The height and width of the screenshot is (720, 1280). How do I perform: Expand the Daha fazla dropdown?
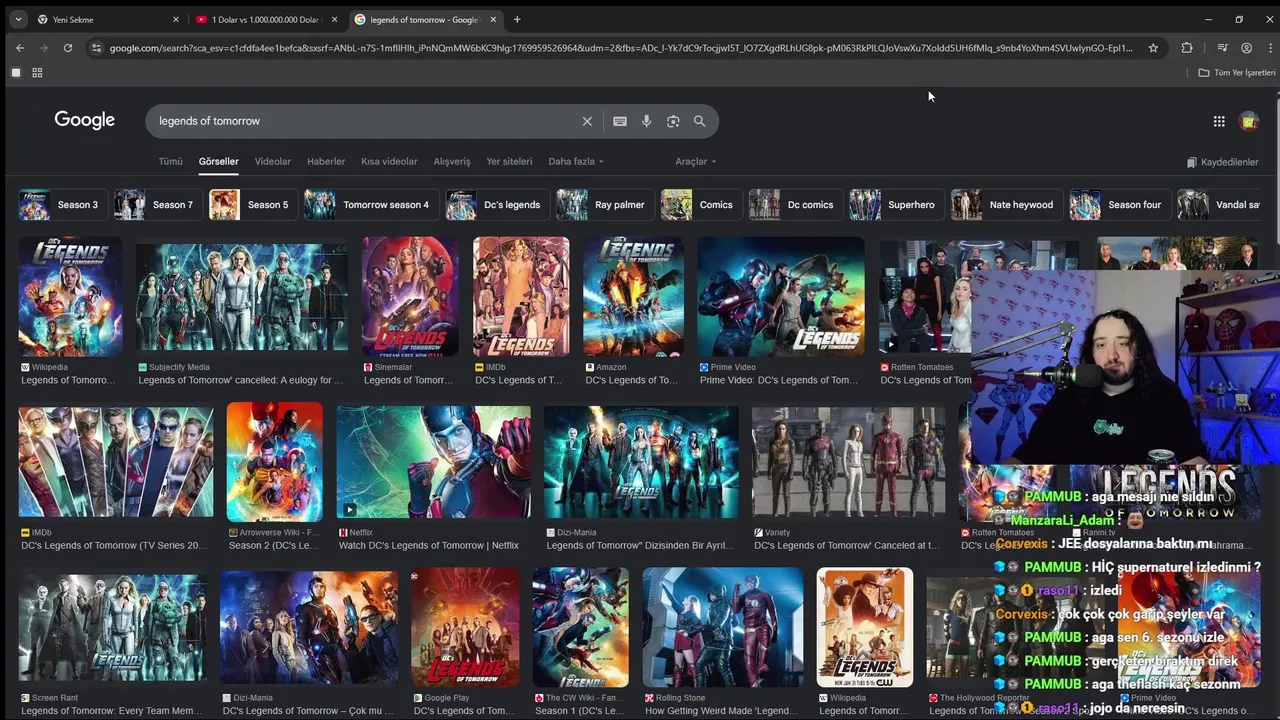[x=576, y=161]
